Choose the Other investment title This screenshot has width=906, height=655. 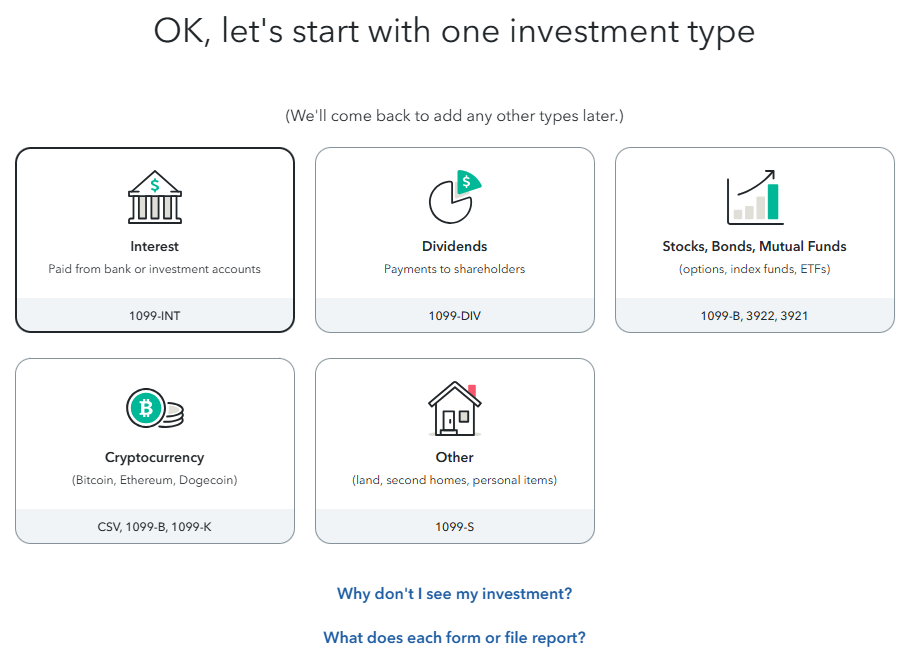(x=455, y=457)
